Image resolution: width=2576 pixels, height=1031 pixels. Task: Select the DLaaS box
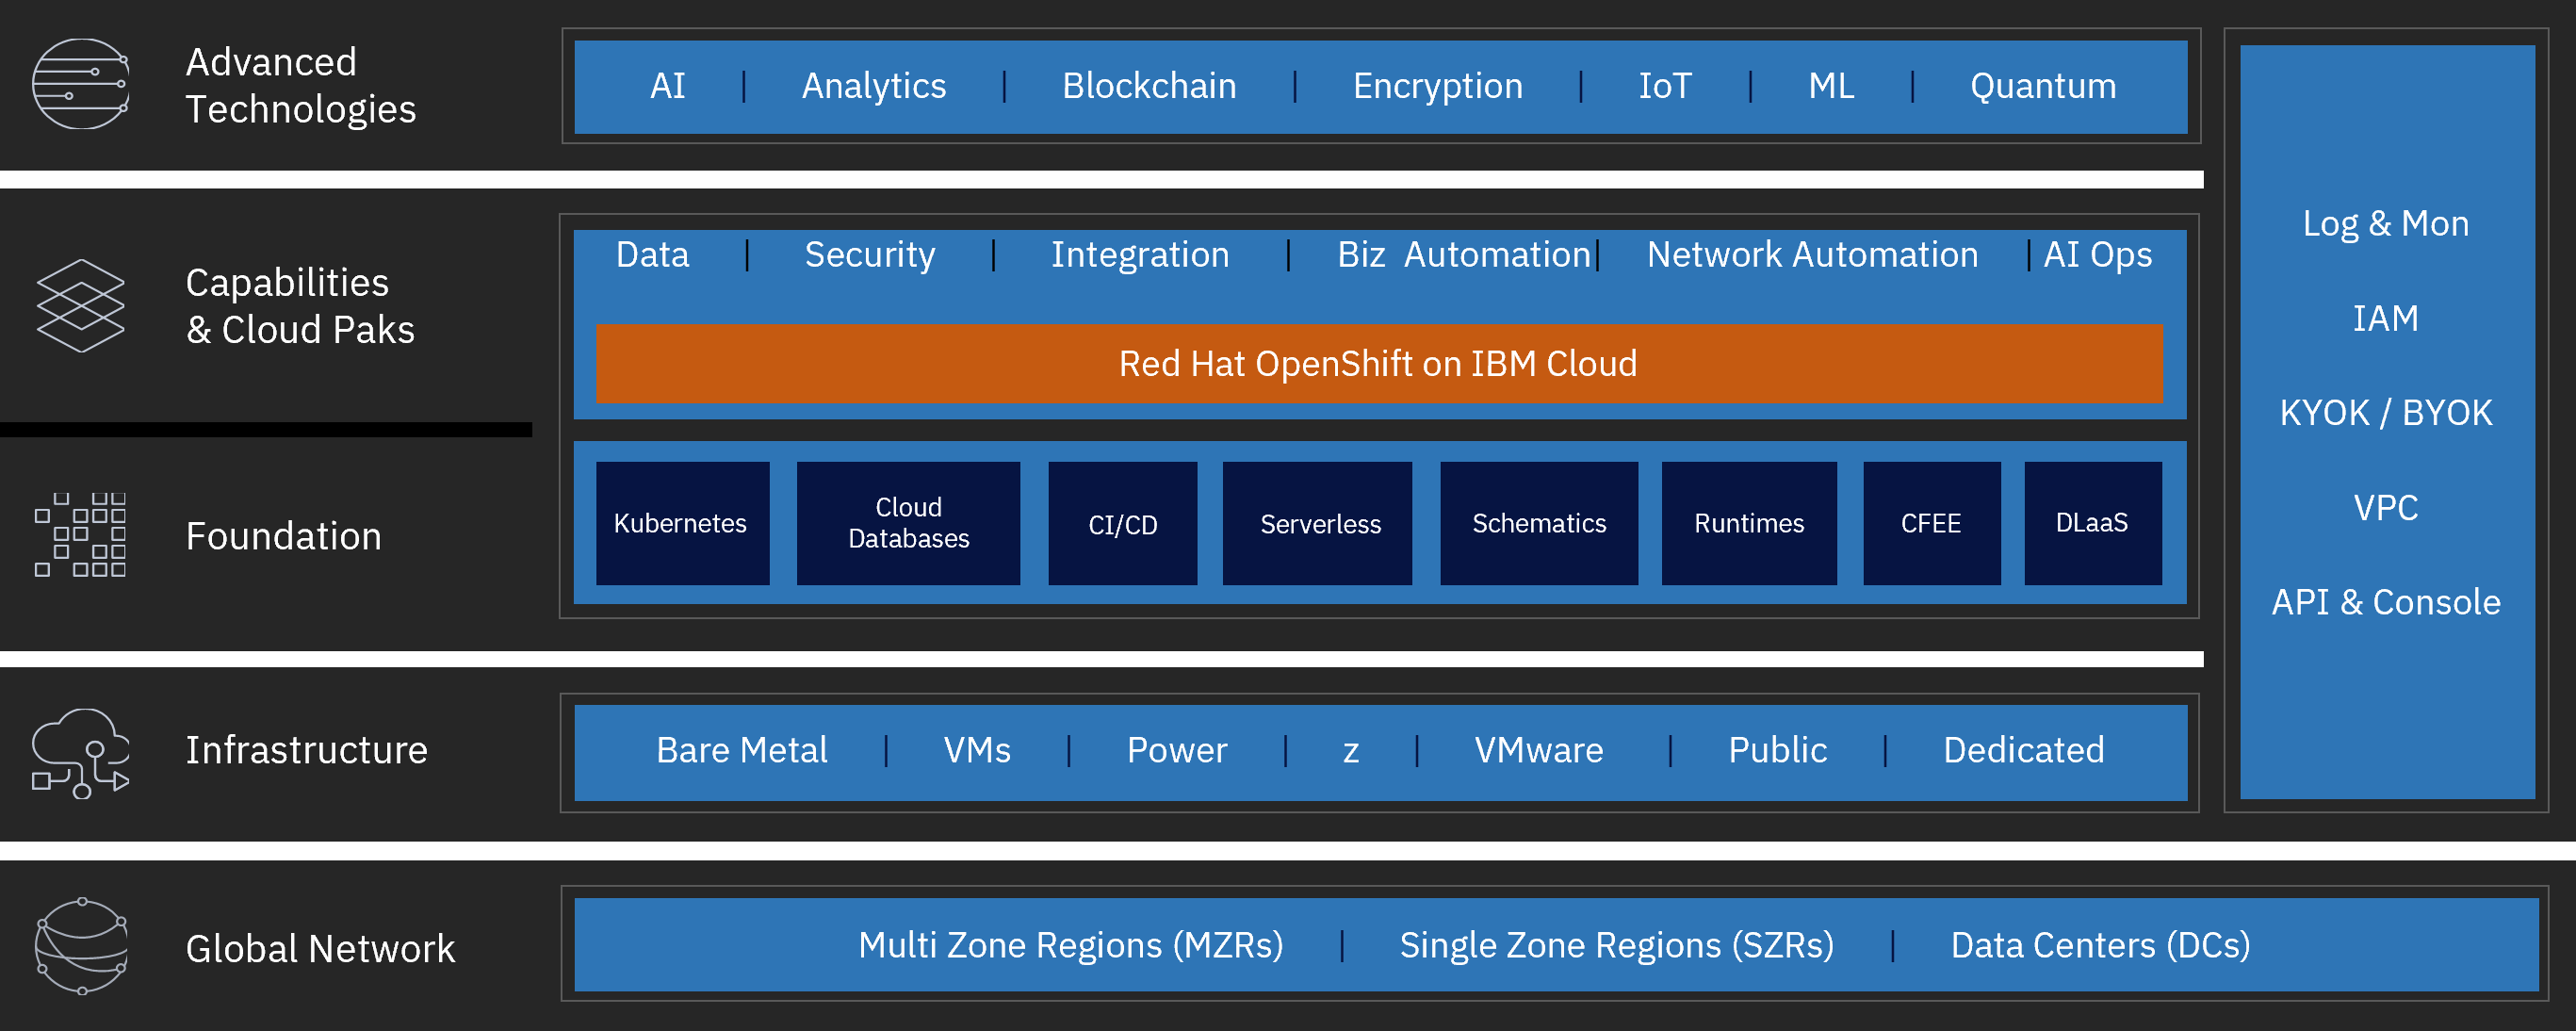pos(2093,523)
